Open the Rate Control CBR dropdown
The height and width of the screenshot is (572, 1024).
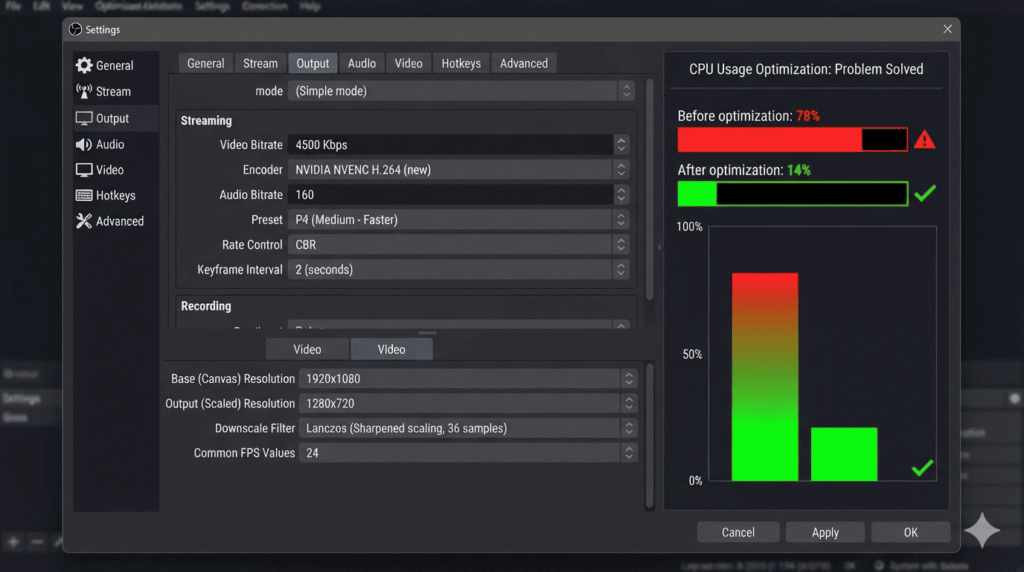[458, 244]
